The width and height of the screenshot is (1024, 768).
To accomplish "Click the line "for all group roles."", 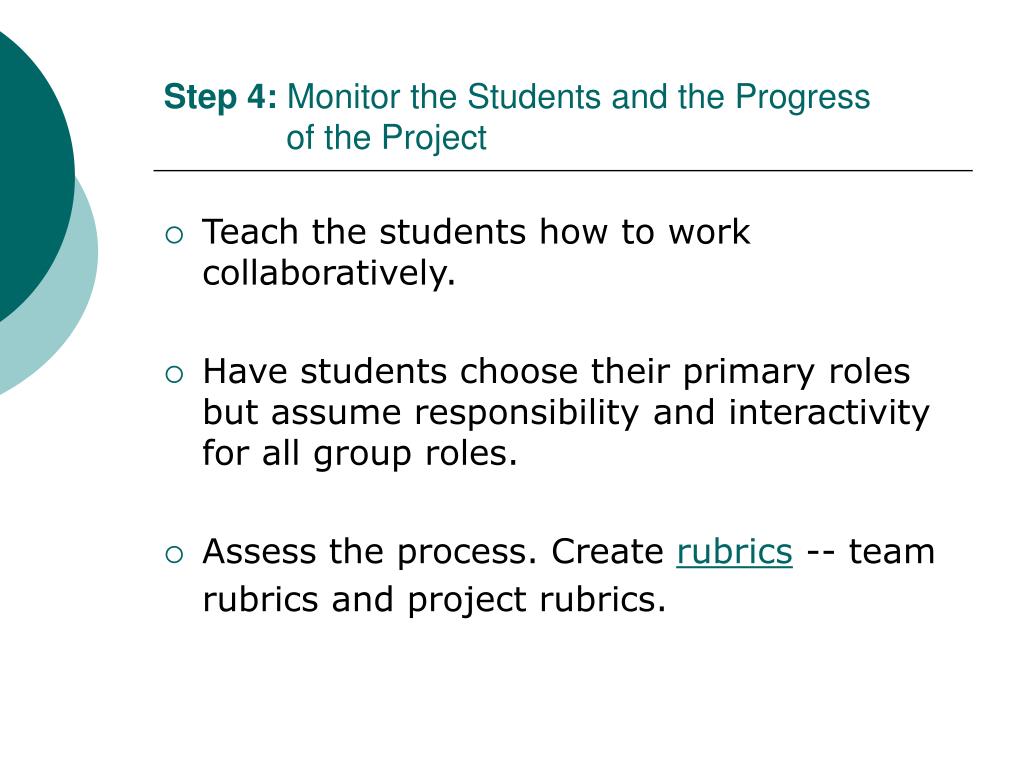I will (360, 453).
